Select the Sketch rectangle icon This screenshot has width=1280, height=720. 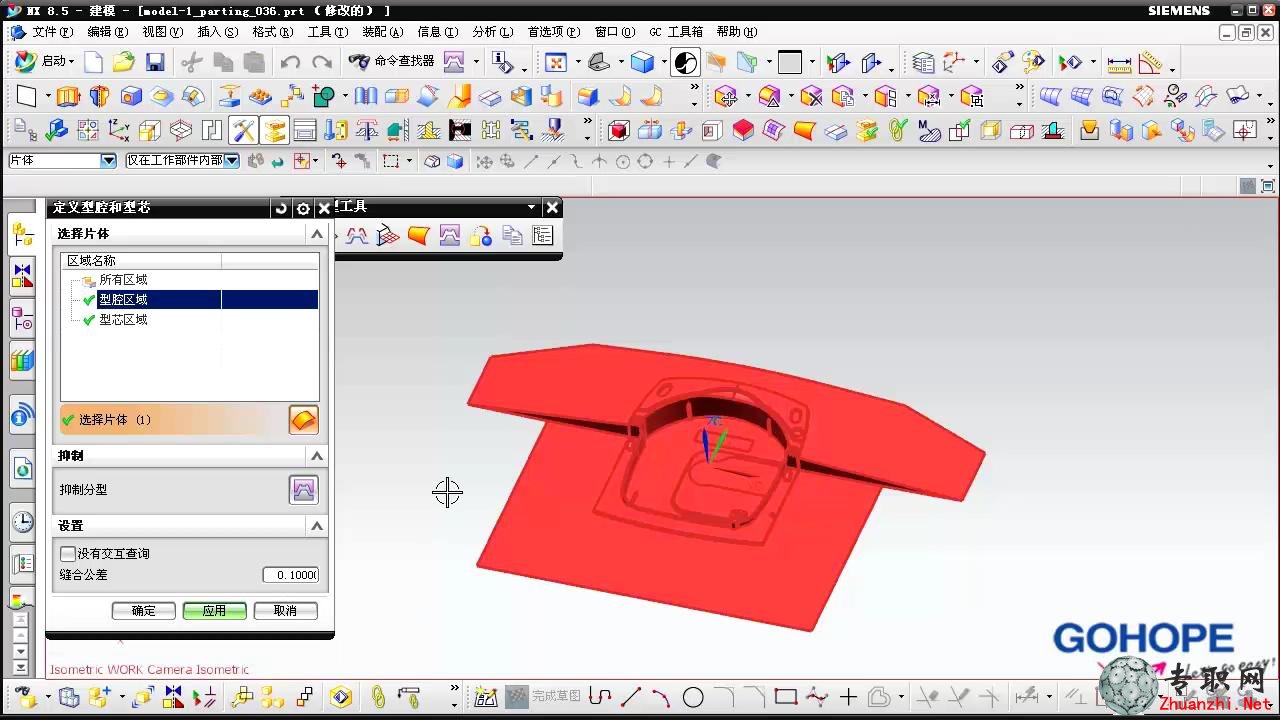point(27,97)
